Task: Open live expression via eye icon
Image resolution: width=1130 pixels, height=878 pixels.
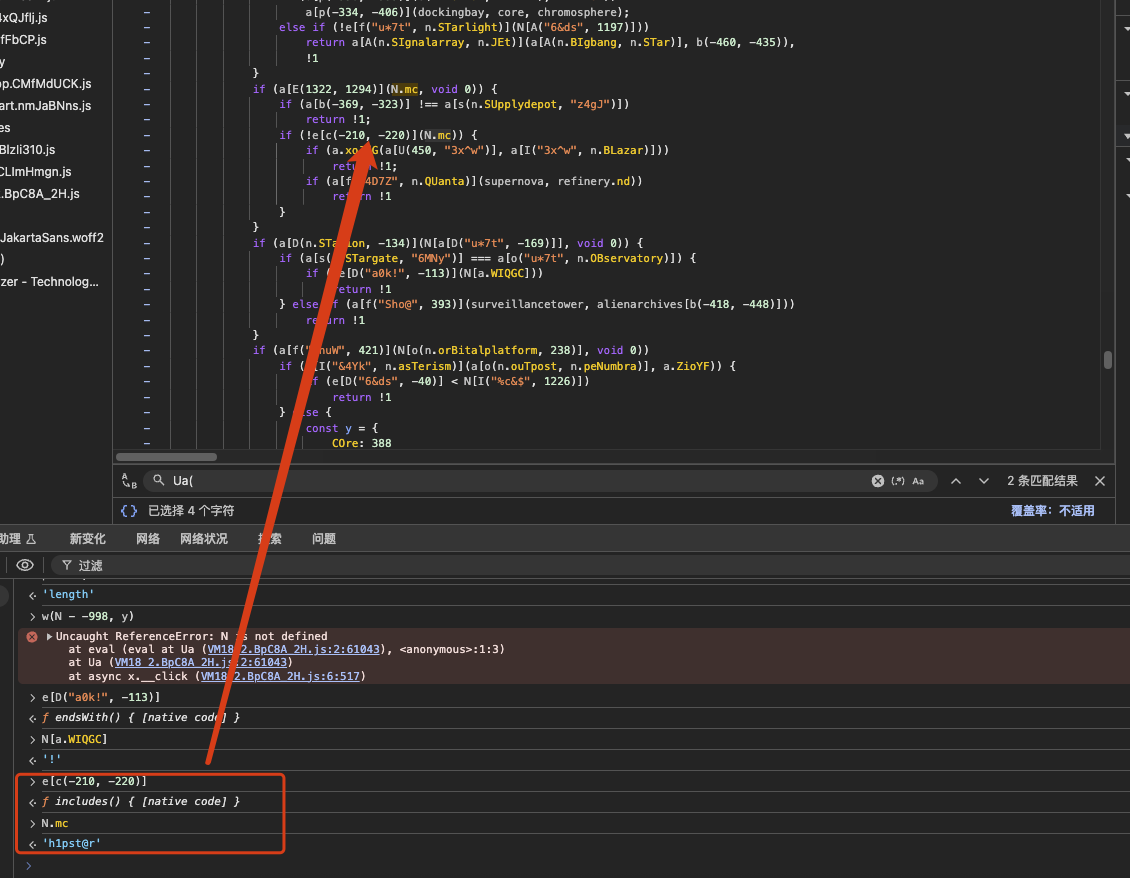Action: (25, 565)
